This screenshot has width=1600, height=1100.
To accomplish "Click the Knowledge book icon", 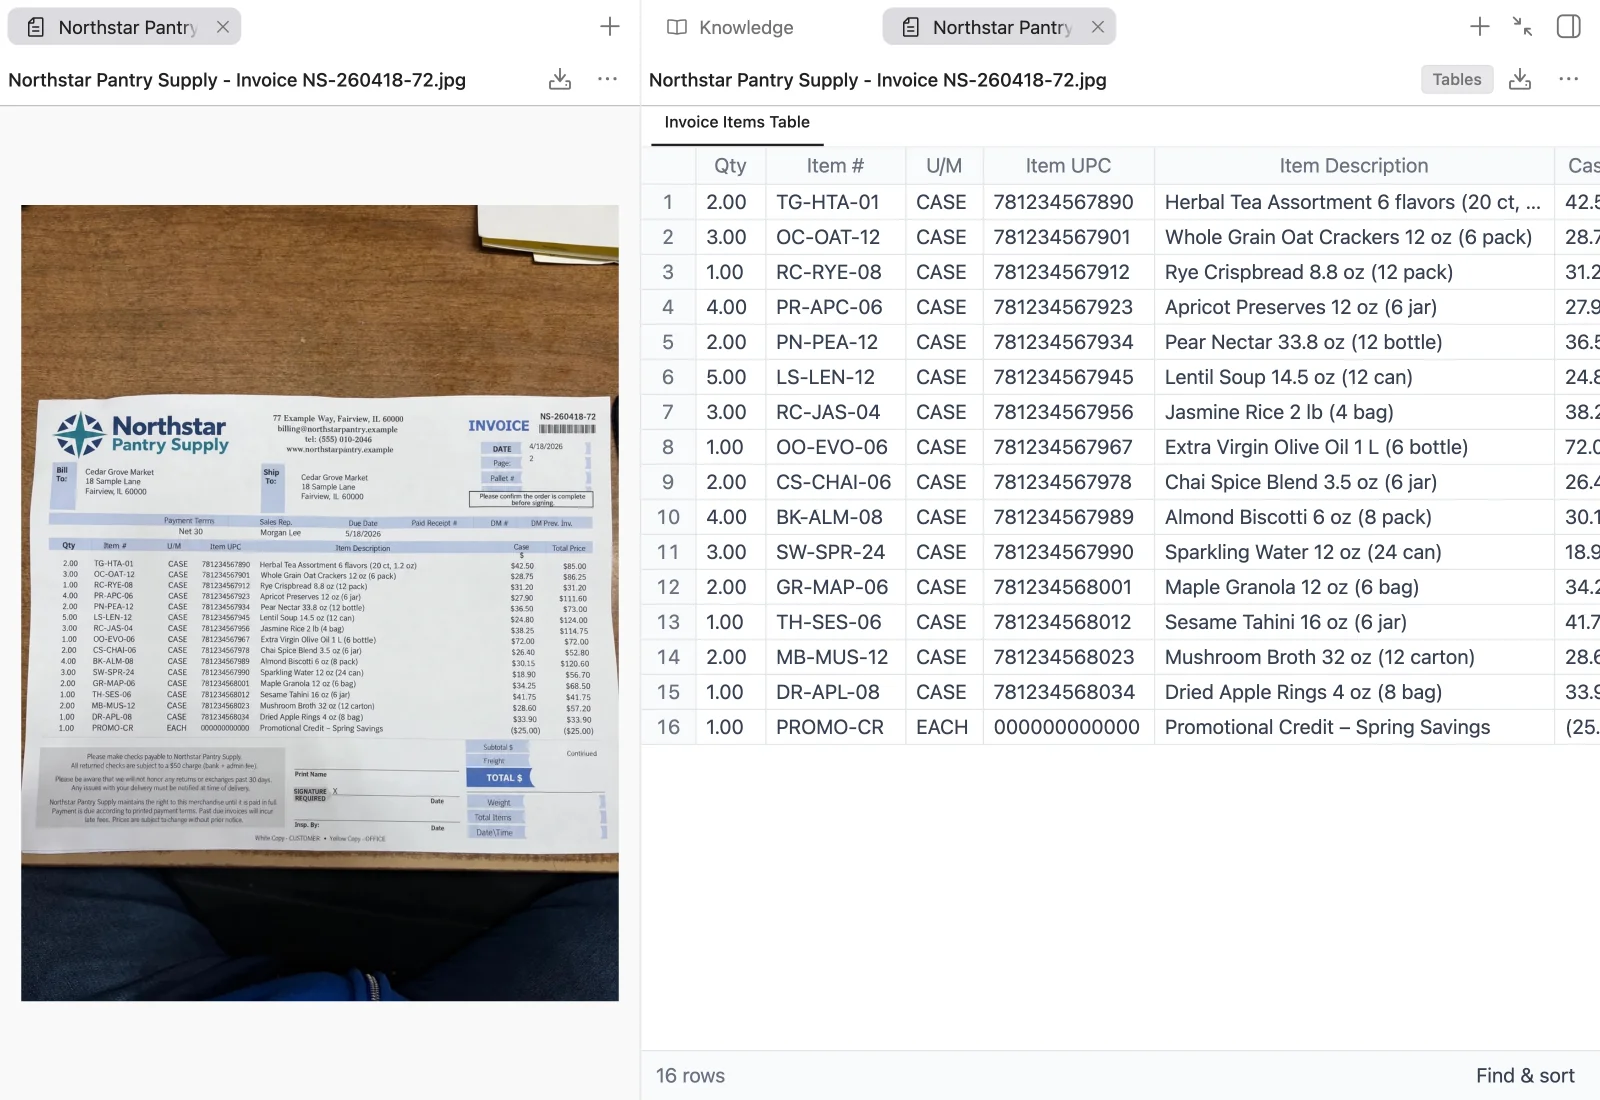I will click(x=677, y=27).
